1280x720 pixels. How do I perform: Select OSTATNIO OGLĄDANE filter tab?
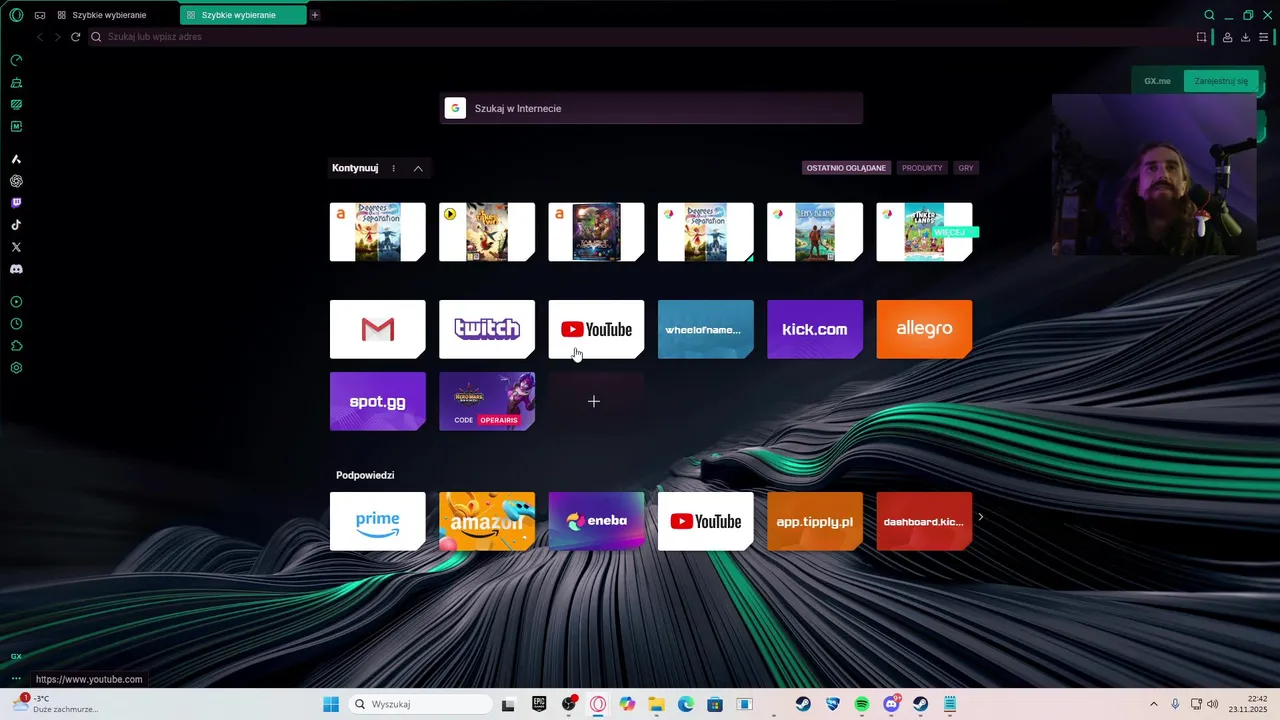[x=846, y=168]
